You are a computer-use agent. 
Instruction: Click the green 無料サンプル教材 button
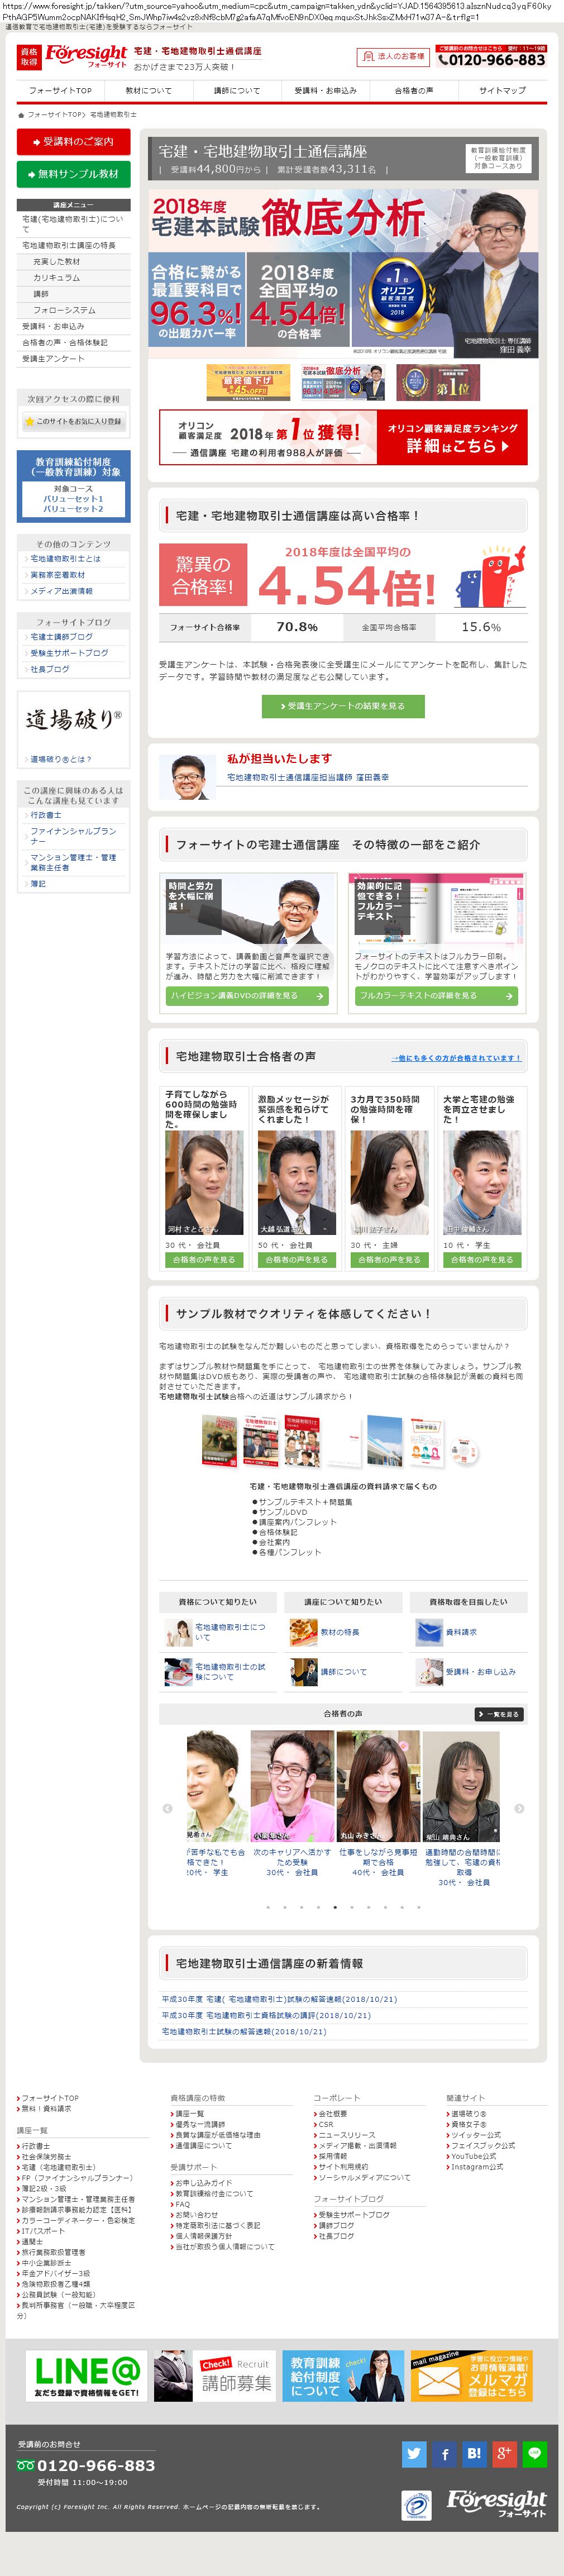pos(73,174)
